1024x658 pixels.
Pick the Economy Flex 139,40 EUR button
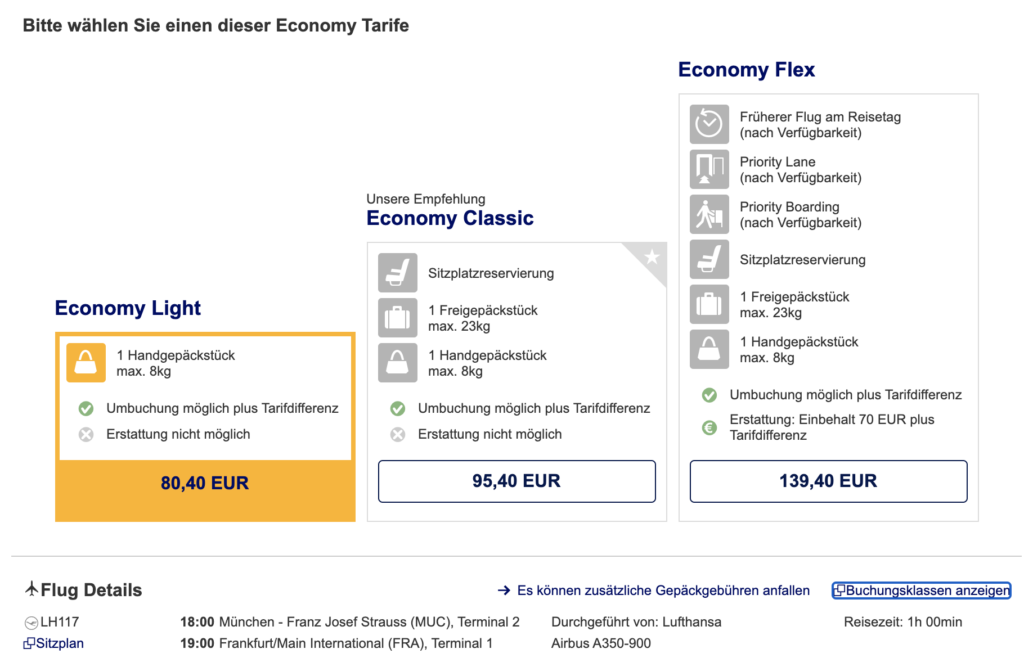pos(828,481)
